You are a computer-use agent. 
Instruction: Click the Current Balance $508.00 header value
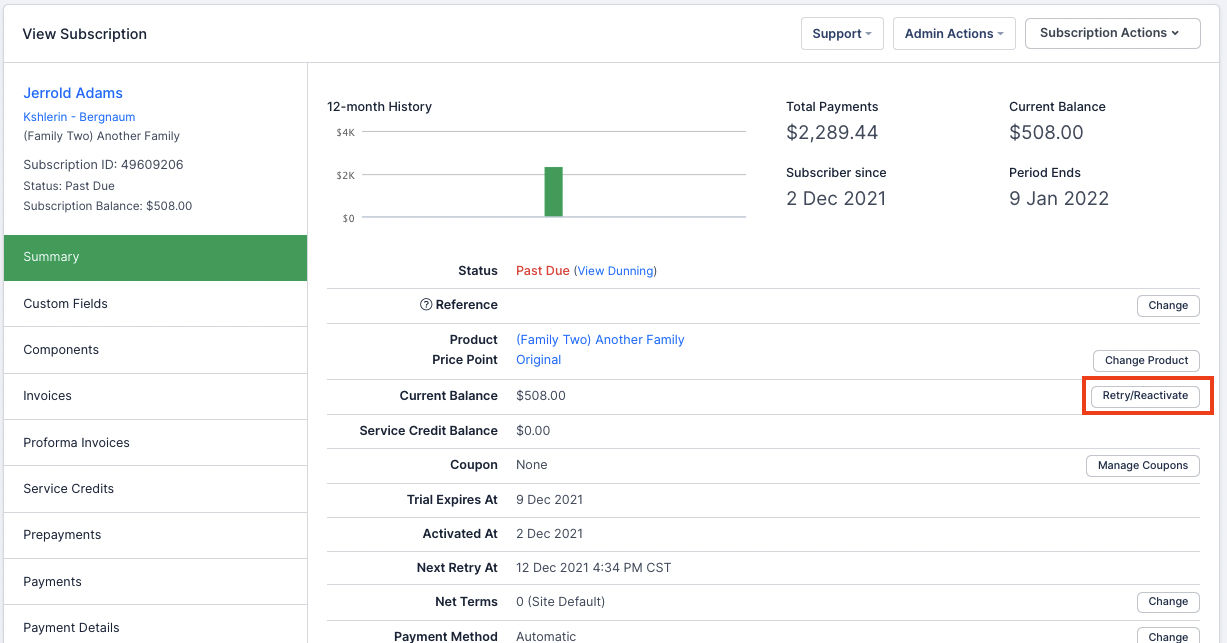(1046, 133)
